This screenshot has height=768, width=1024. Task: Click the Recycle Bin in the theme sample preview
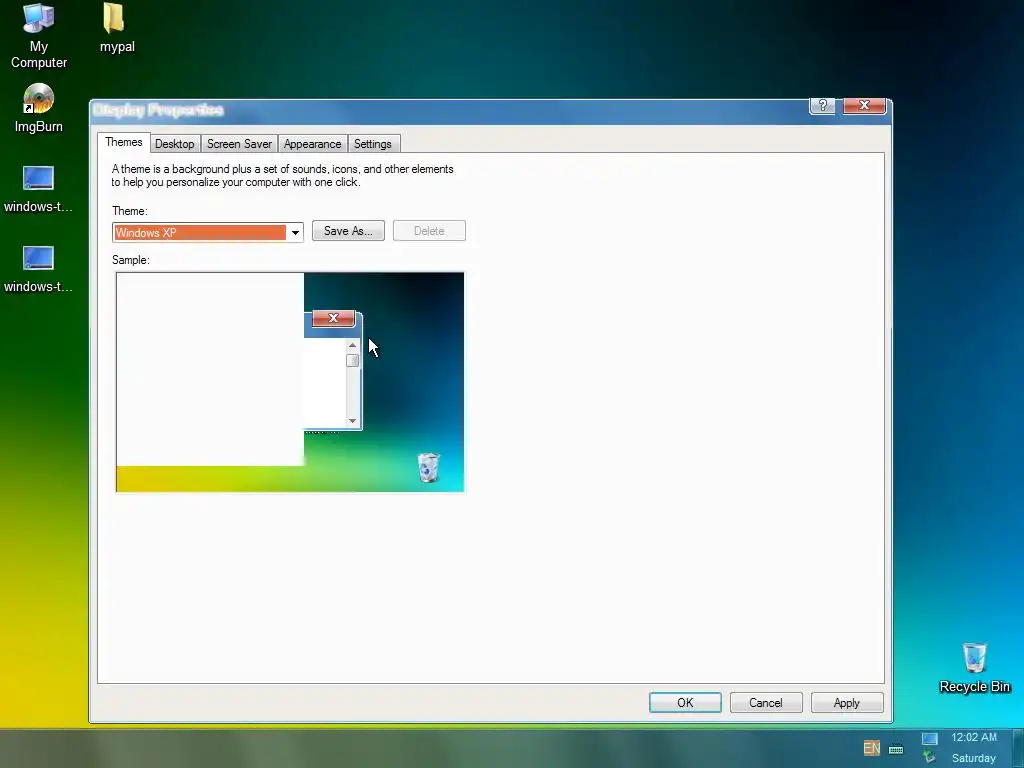point(428,467)
